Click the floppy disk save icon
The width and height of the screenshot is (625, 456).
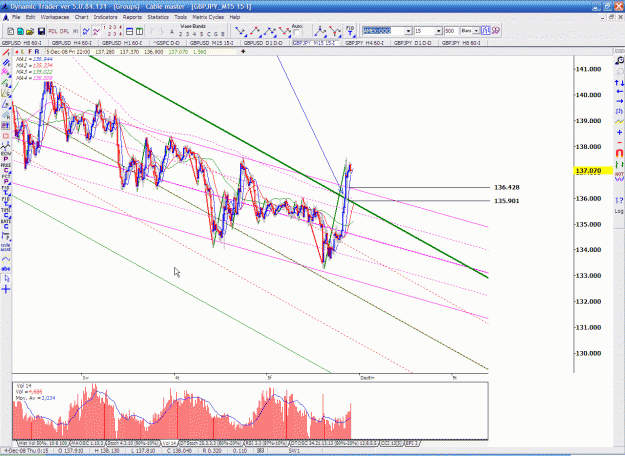point(41,31)
